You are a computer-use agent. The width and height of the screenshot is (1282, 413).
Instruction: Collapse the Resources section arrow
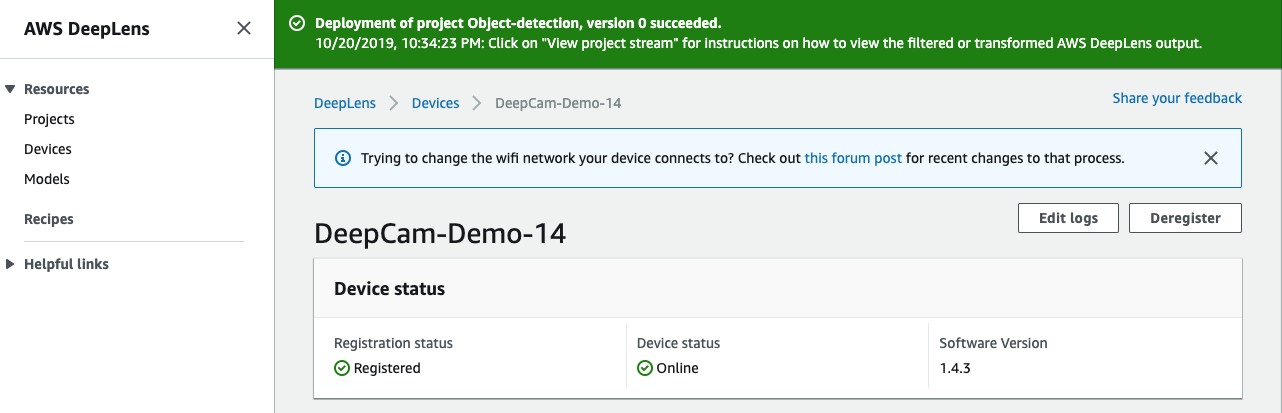(x=10, y=89)
